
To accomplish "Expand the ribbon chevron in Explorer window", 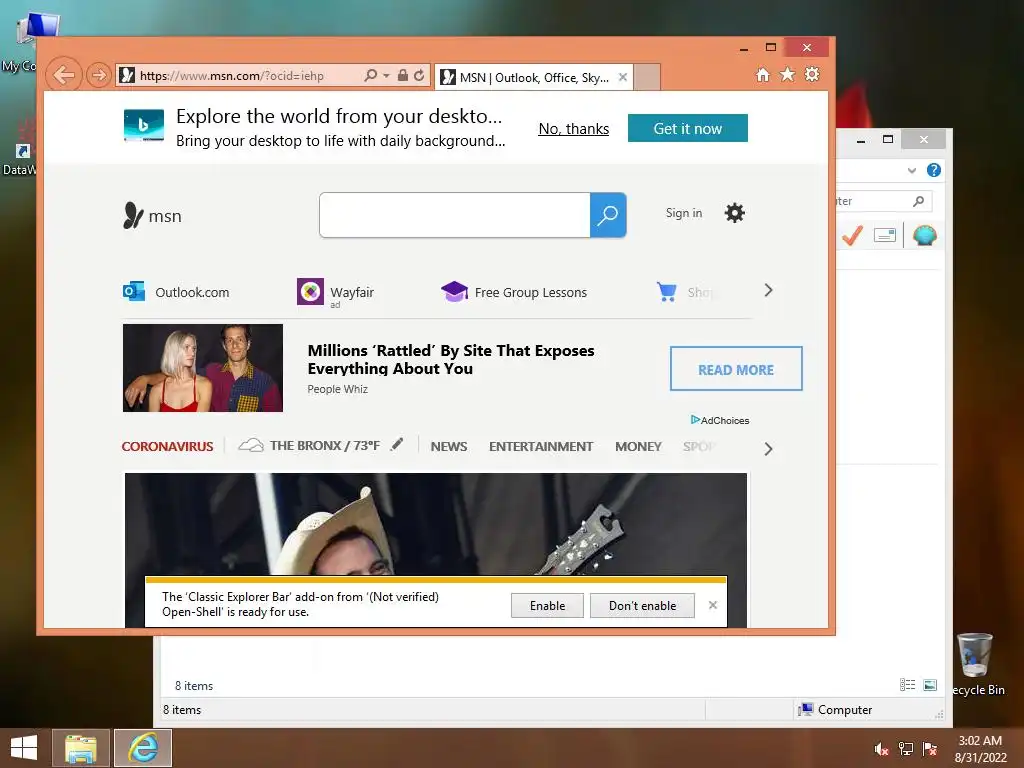I will point(912,170).
